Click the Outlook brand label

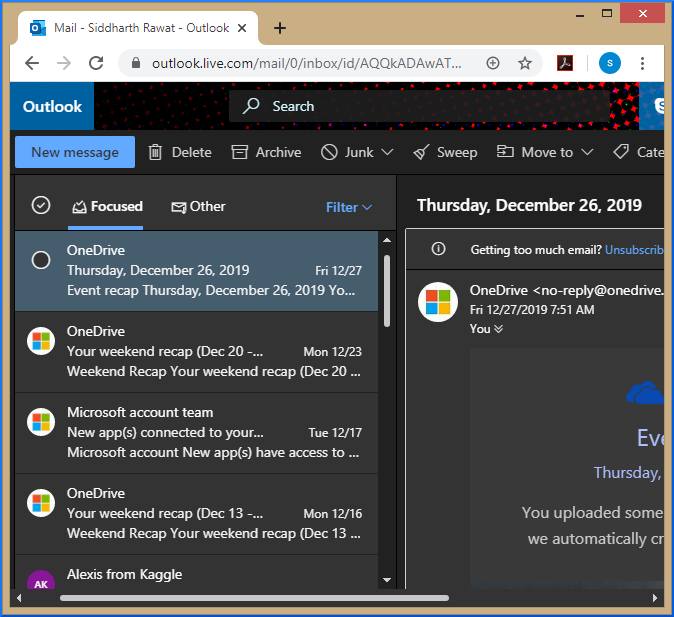[52, 106]
